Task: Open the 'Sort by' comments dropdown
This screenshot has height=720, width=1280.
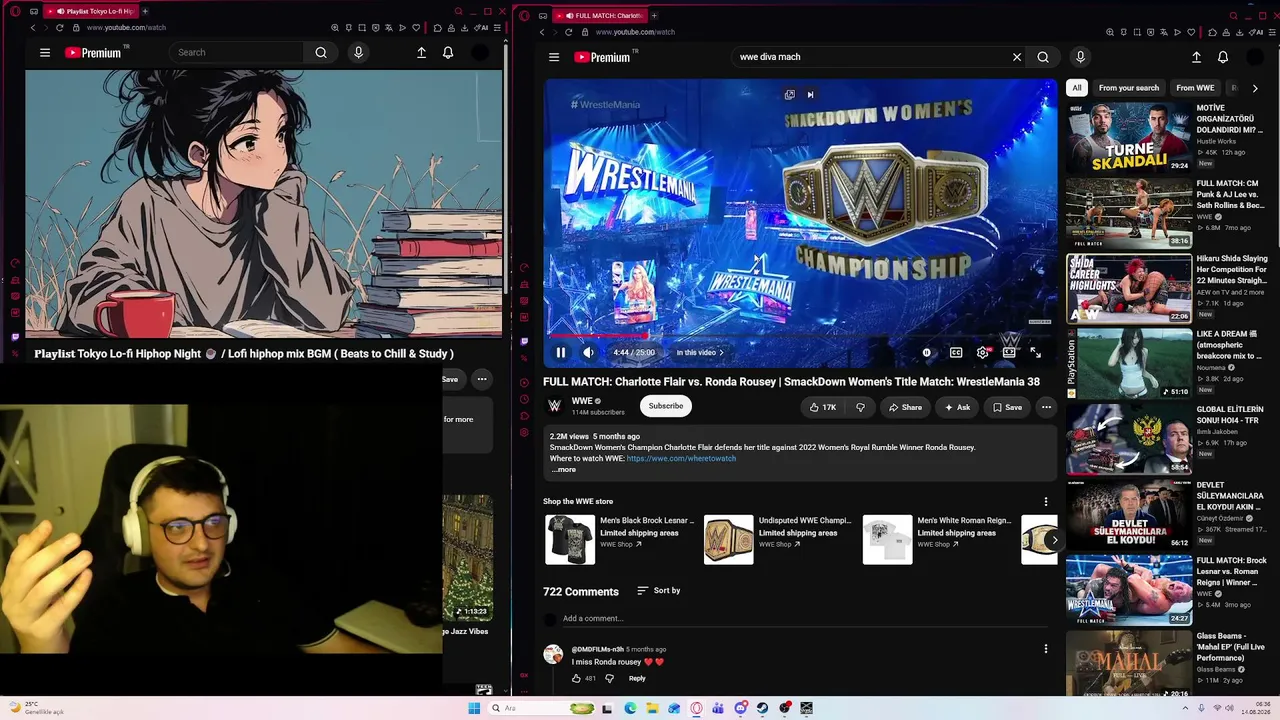Action: point(659,591)
